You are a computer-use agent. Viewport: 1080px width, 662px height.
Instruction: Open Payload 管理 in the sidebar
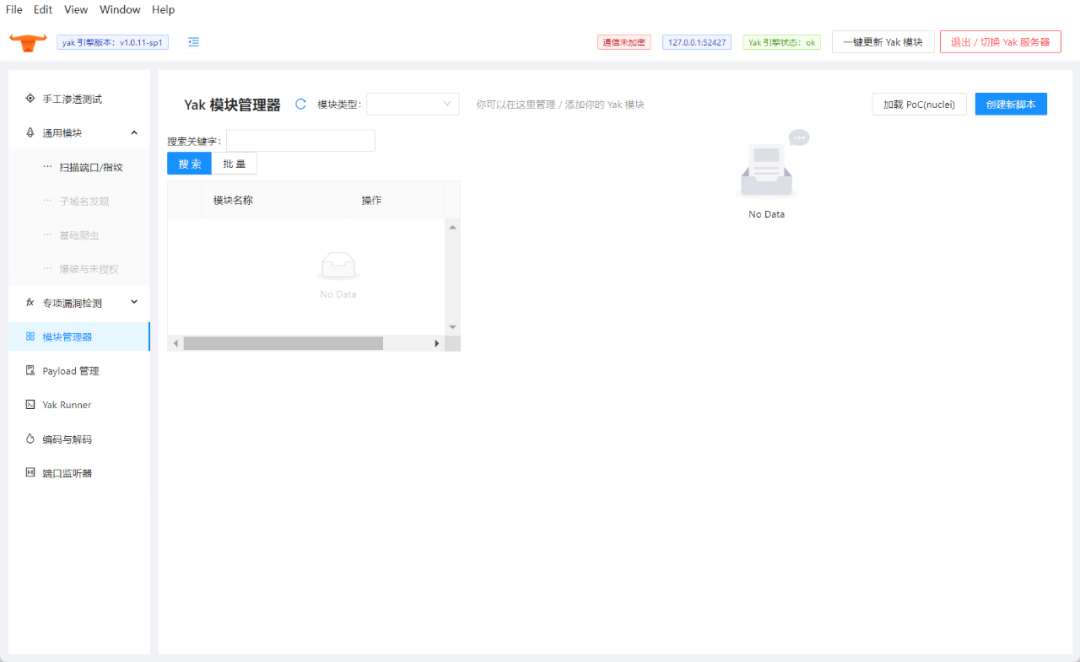pos(79,371)
